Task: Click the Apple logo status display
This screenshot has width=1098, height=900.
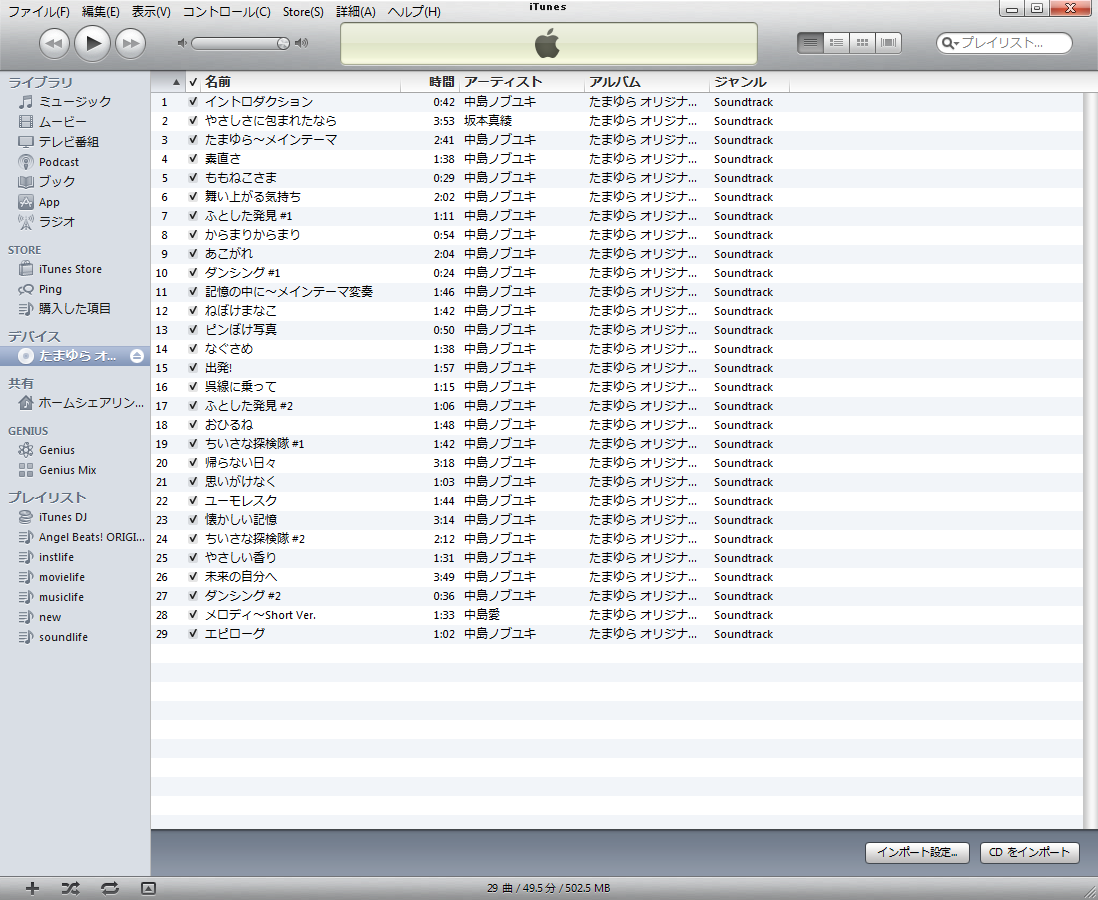Action: pyautogui.click(x=548, y=43)
